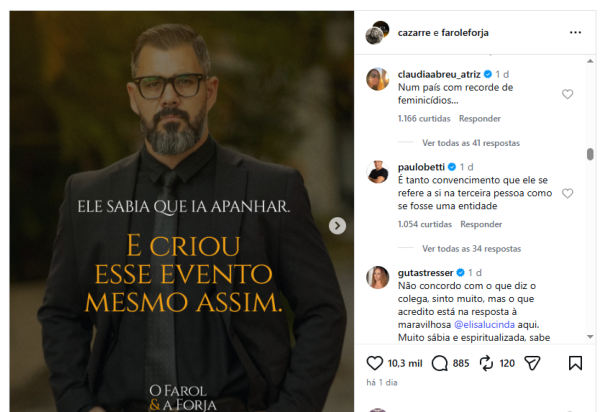
Task: Reply to paulobetti's comment
Action: (x=481, y=224)
